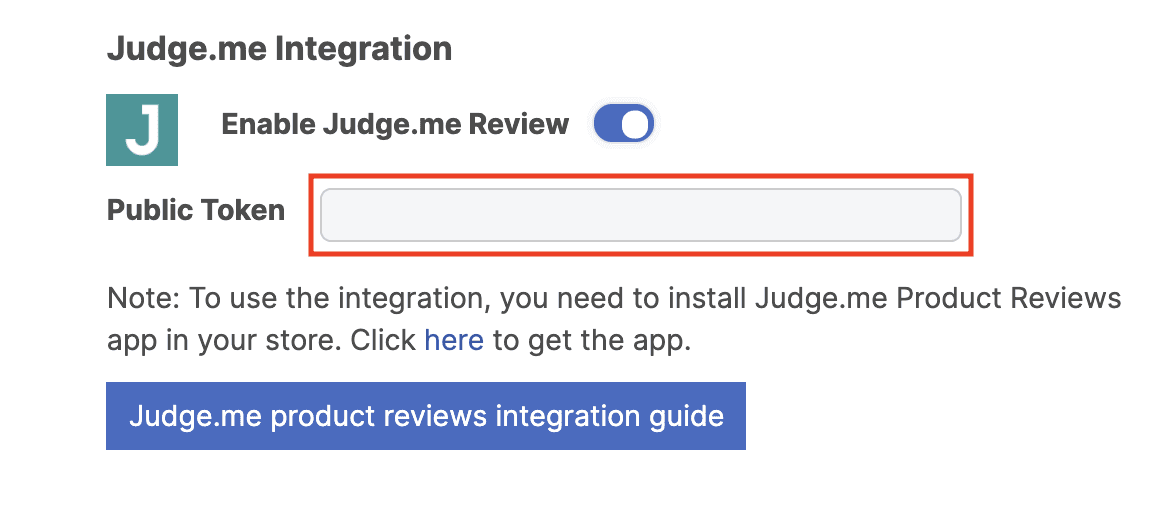Toggle the Enable Judge.me Review switch
This screenshot has width=1156, height=522.
click(624, 125)
